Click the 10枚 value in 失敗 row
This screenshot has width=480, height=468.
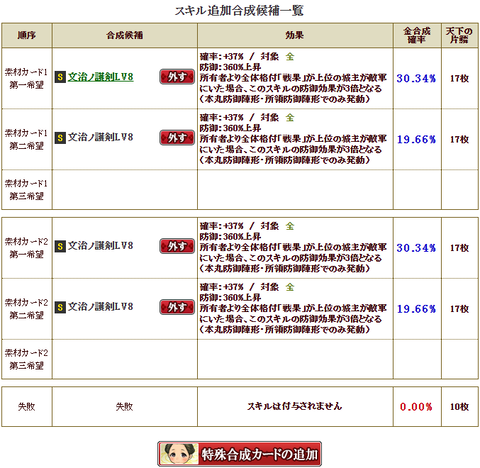tap(459, 407)
